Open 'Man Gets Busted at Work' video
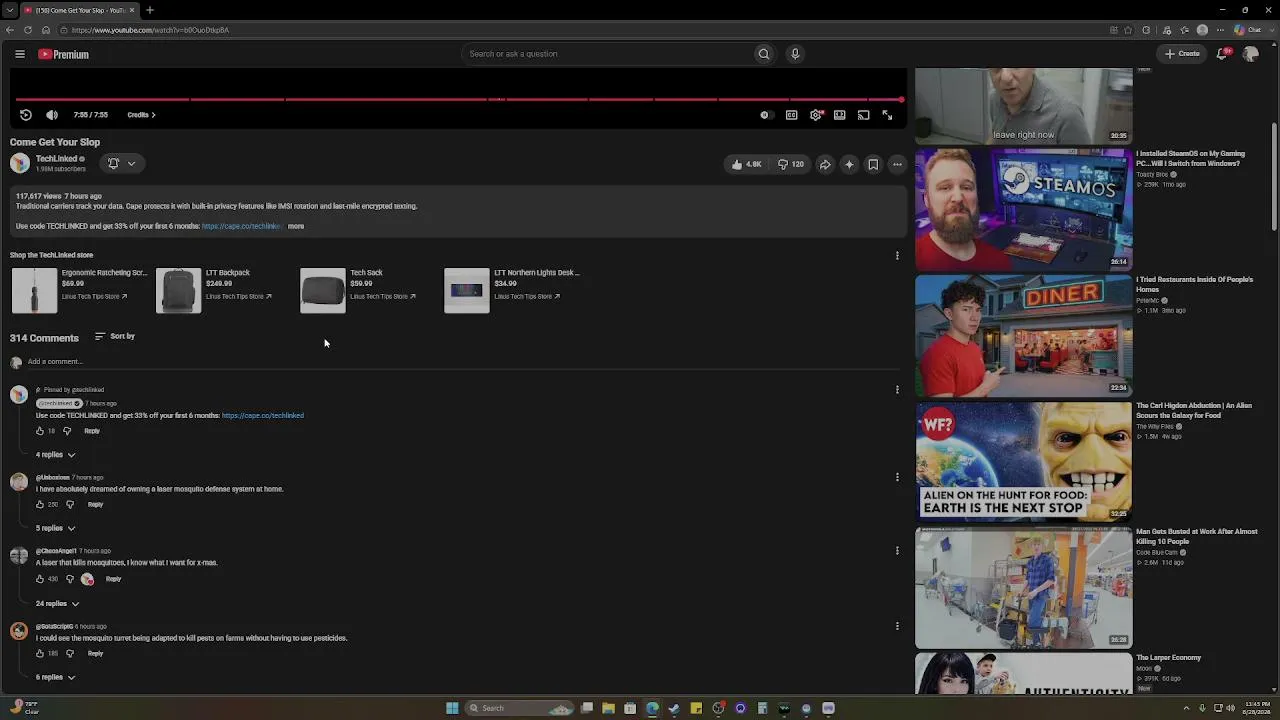 1024,588
